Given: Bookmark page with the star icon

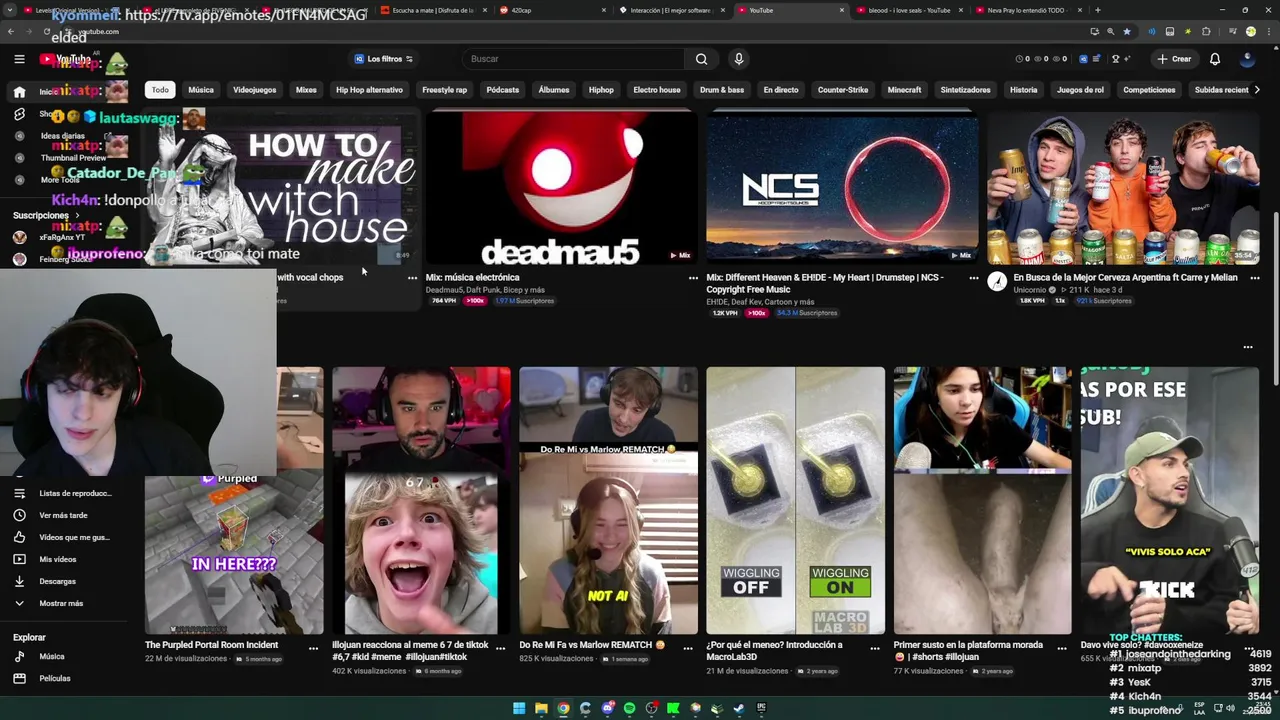Looking at the screenshot, I should 1127,31.
